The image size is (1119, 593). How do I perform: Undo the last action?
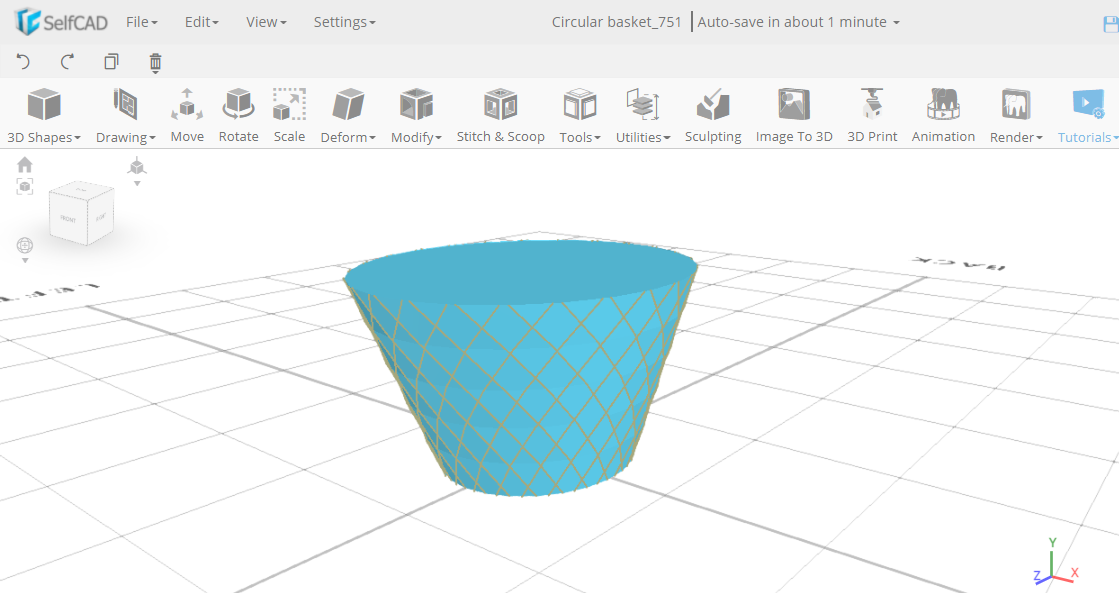[x=23, y=62]
